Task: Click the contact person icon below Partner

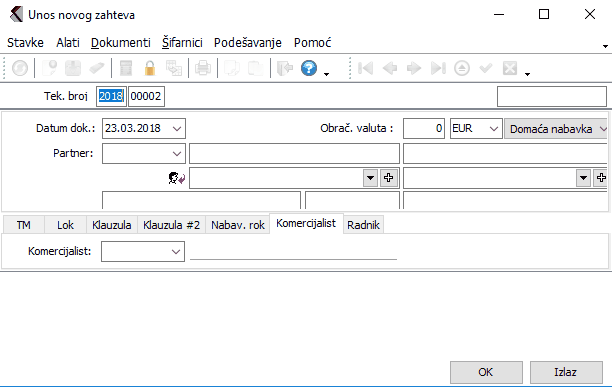Action: coord(176,178)
